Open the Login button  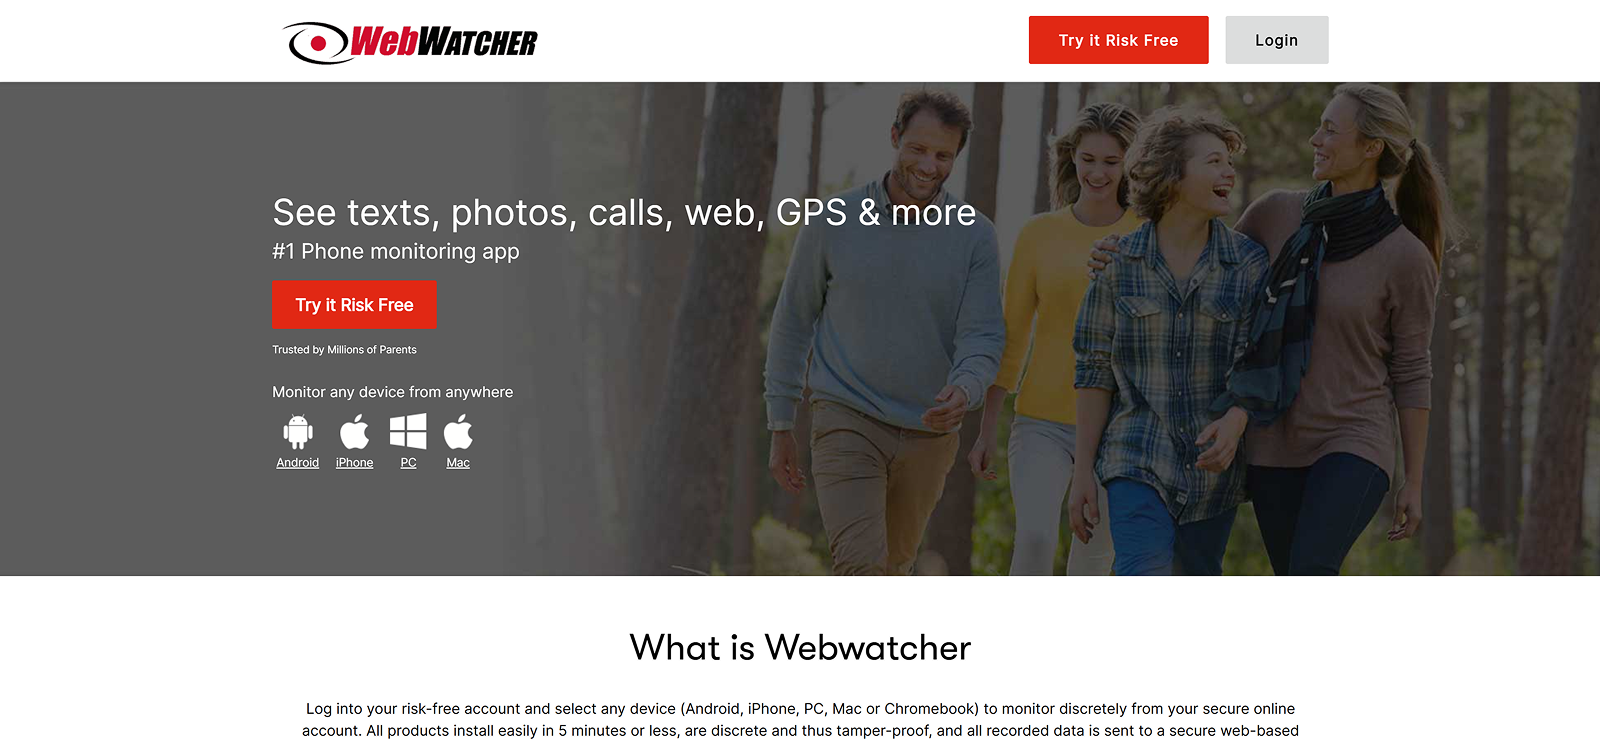point(1276,40)
